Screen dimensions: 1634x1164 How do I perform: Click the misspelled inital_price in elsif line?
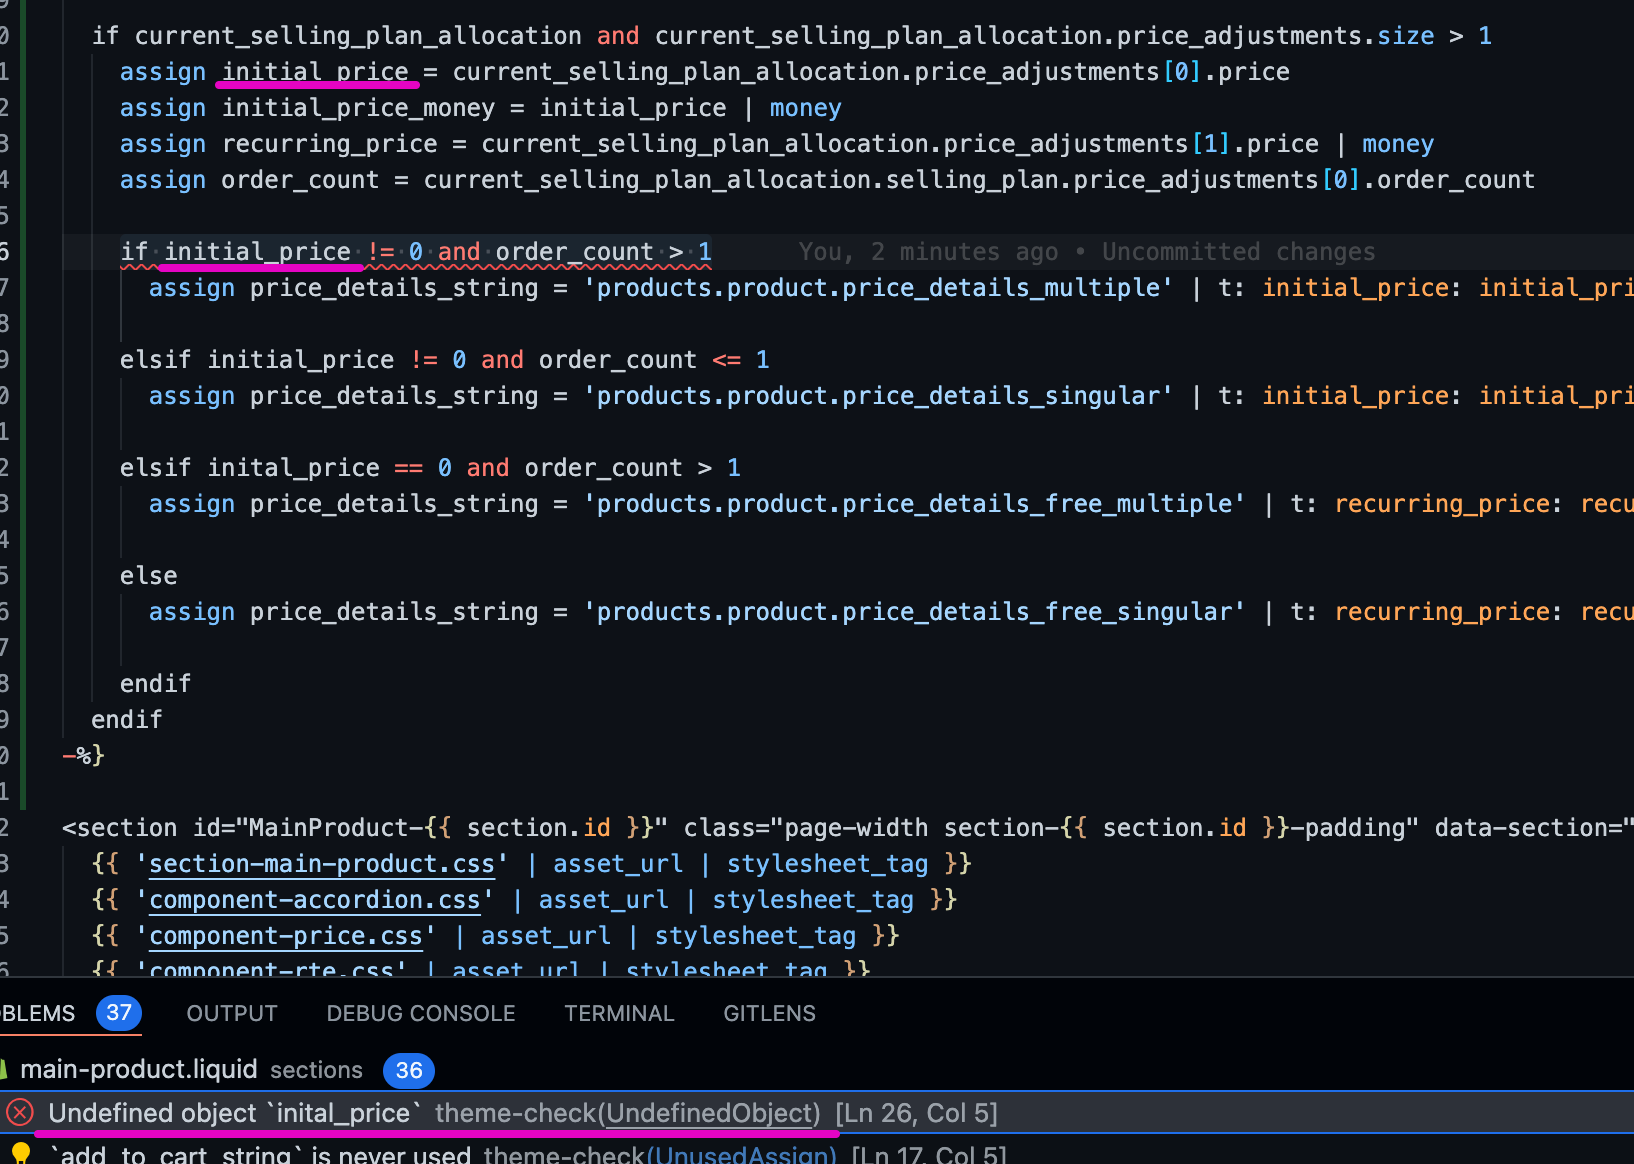294,468
